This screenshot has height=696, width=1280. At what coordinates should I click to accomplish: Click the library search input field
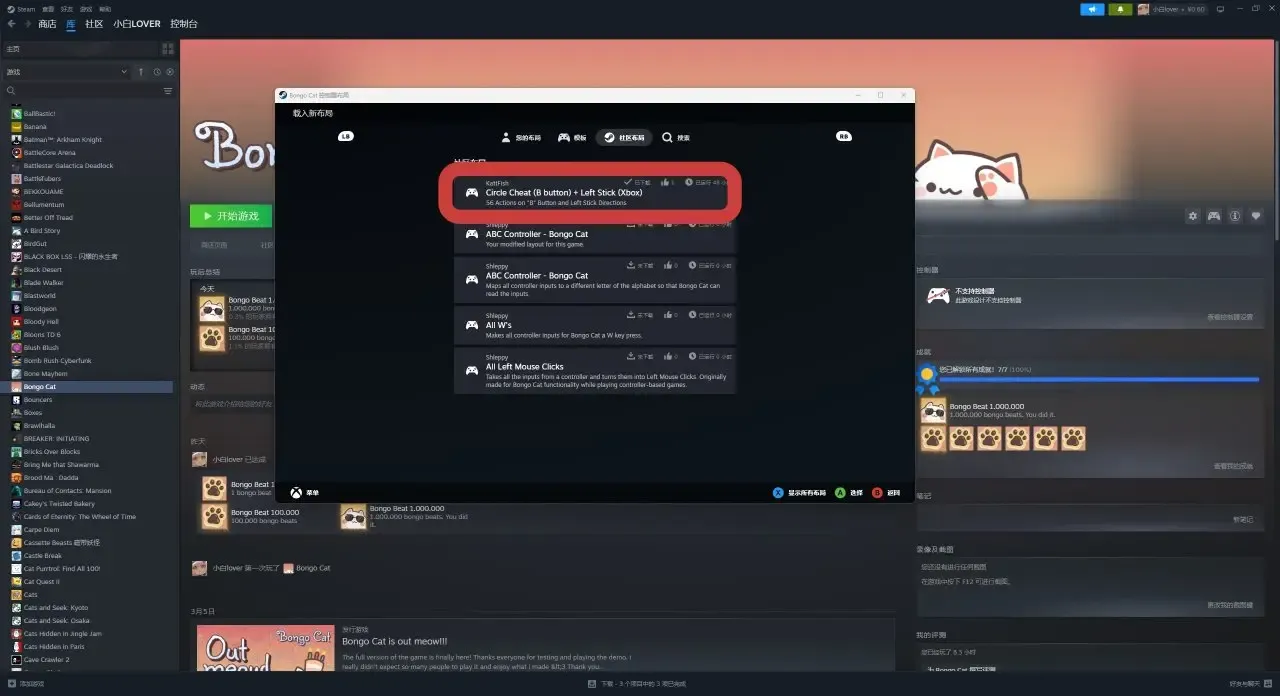coord(82,91)
